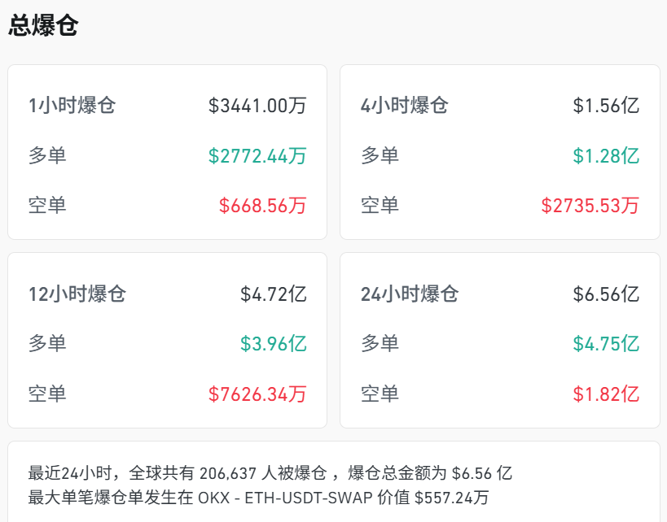Click the red $2735.53万 short value
667x522 pixels.
tap(590, 205)
